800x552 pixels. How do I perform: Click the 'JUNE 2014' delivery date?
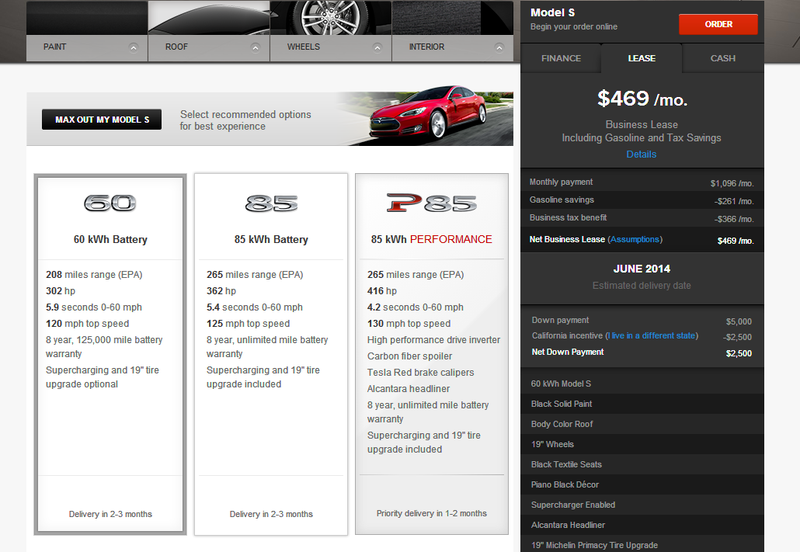point(642,269)
